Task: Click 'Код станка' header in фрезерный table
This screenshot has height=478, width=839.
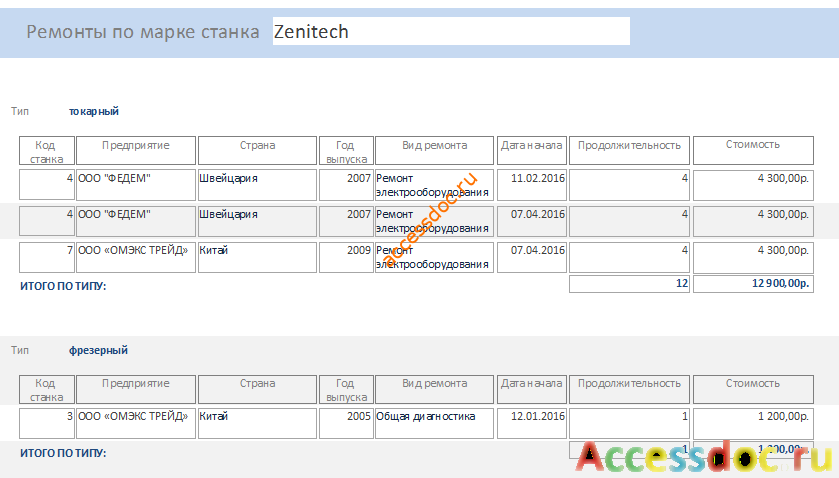Action: pyautogui.click(x=47, y=390)
